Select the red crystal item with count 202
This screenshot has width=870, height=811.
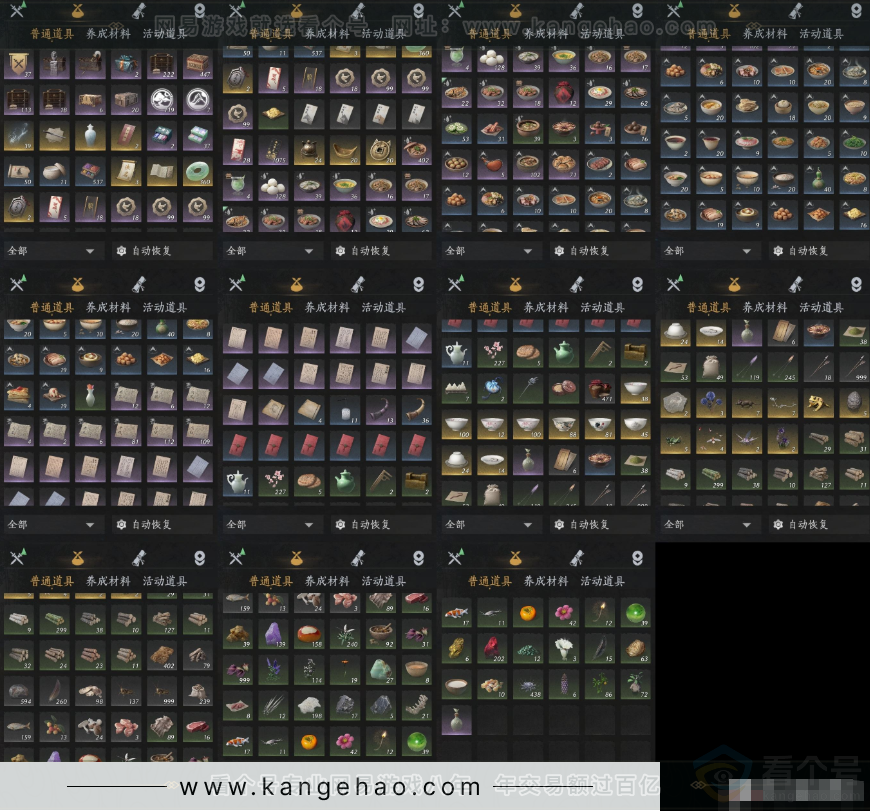pyautogui.click(x=492, y=648)
